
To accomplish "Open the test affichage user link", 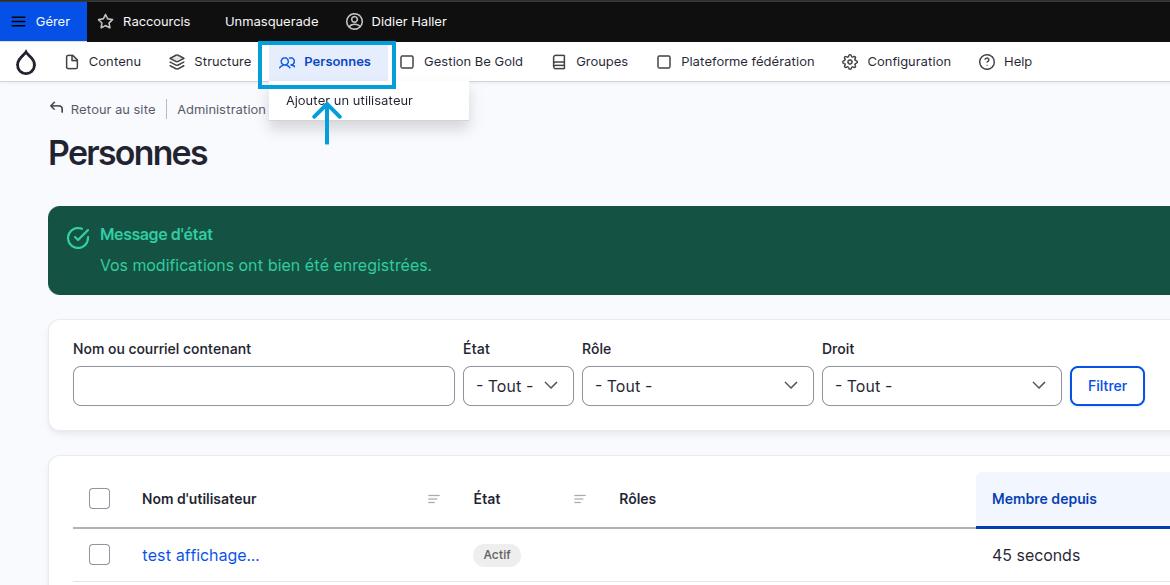I will pos(201,555).
